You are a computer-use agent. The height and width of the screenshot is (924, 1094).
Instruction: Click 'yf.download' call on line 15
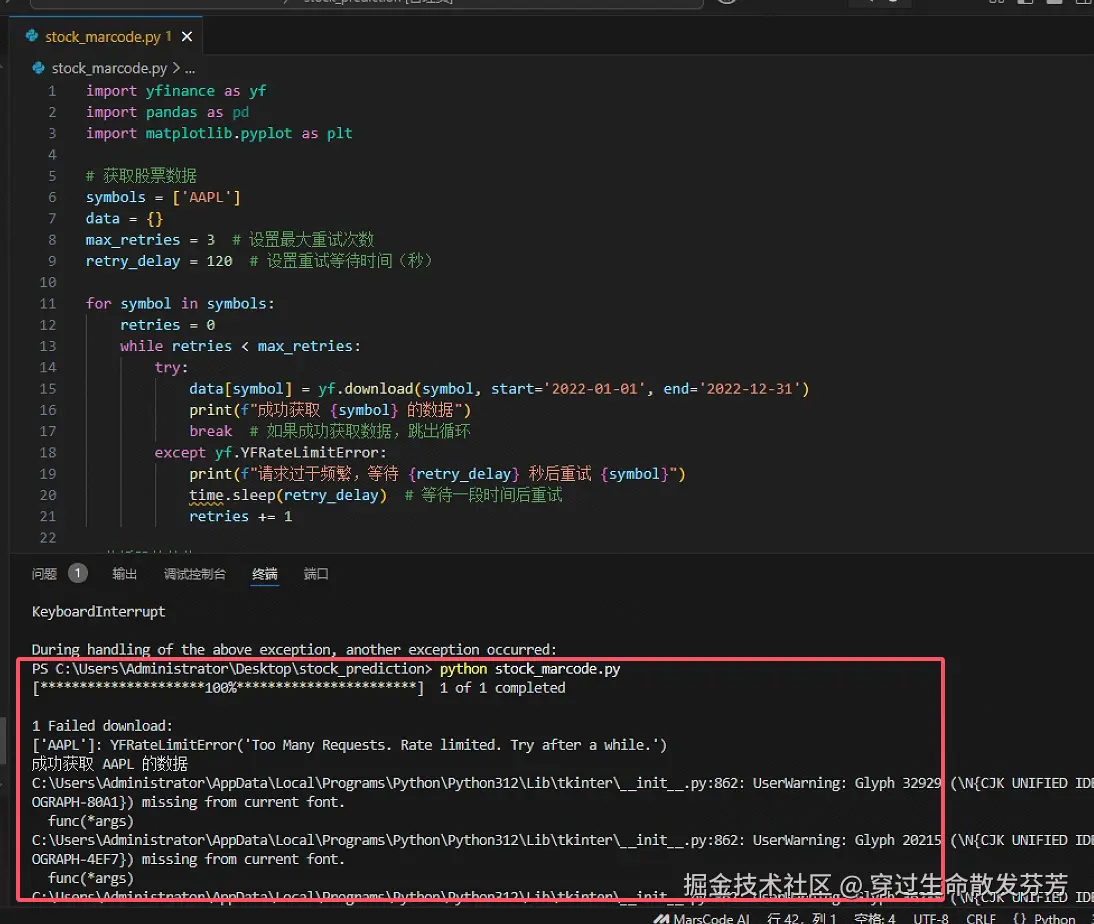tap(366, 389)
